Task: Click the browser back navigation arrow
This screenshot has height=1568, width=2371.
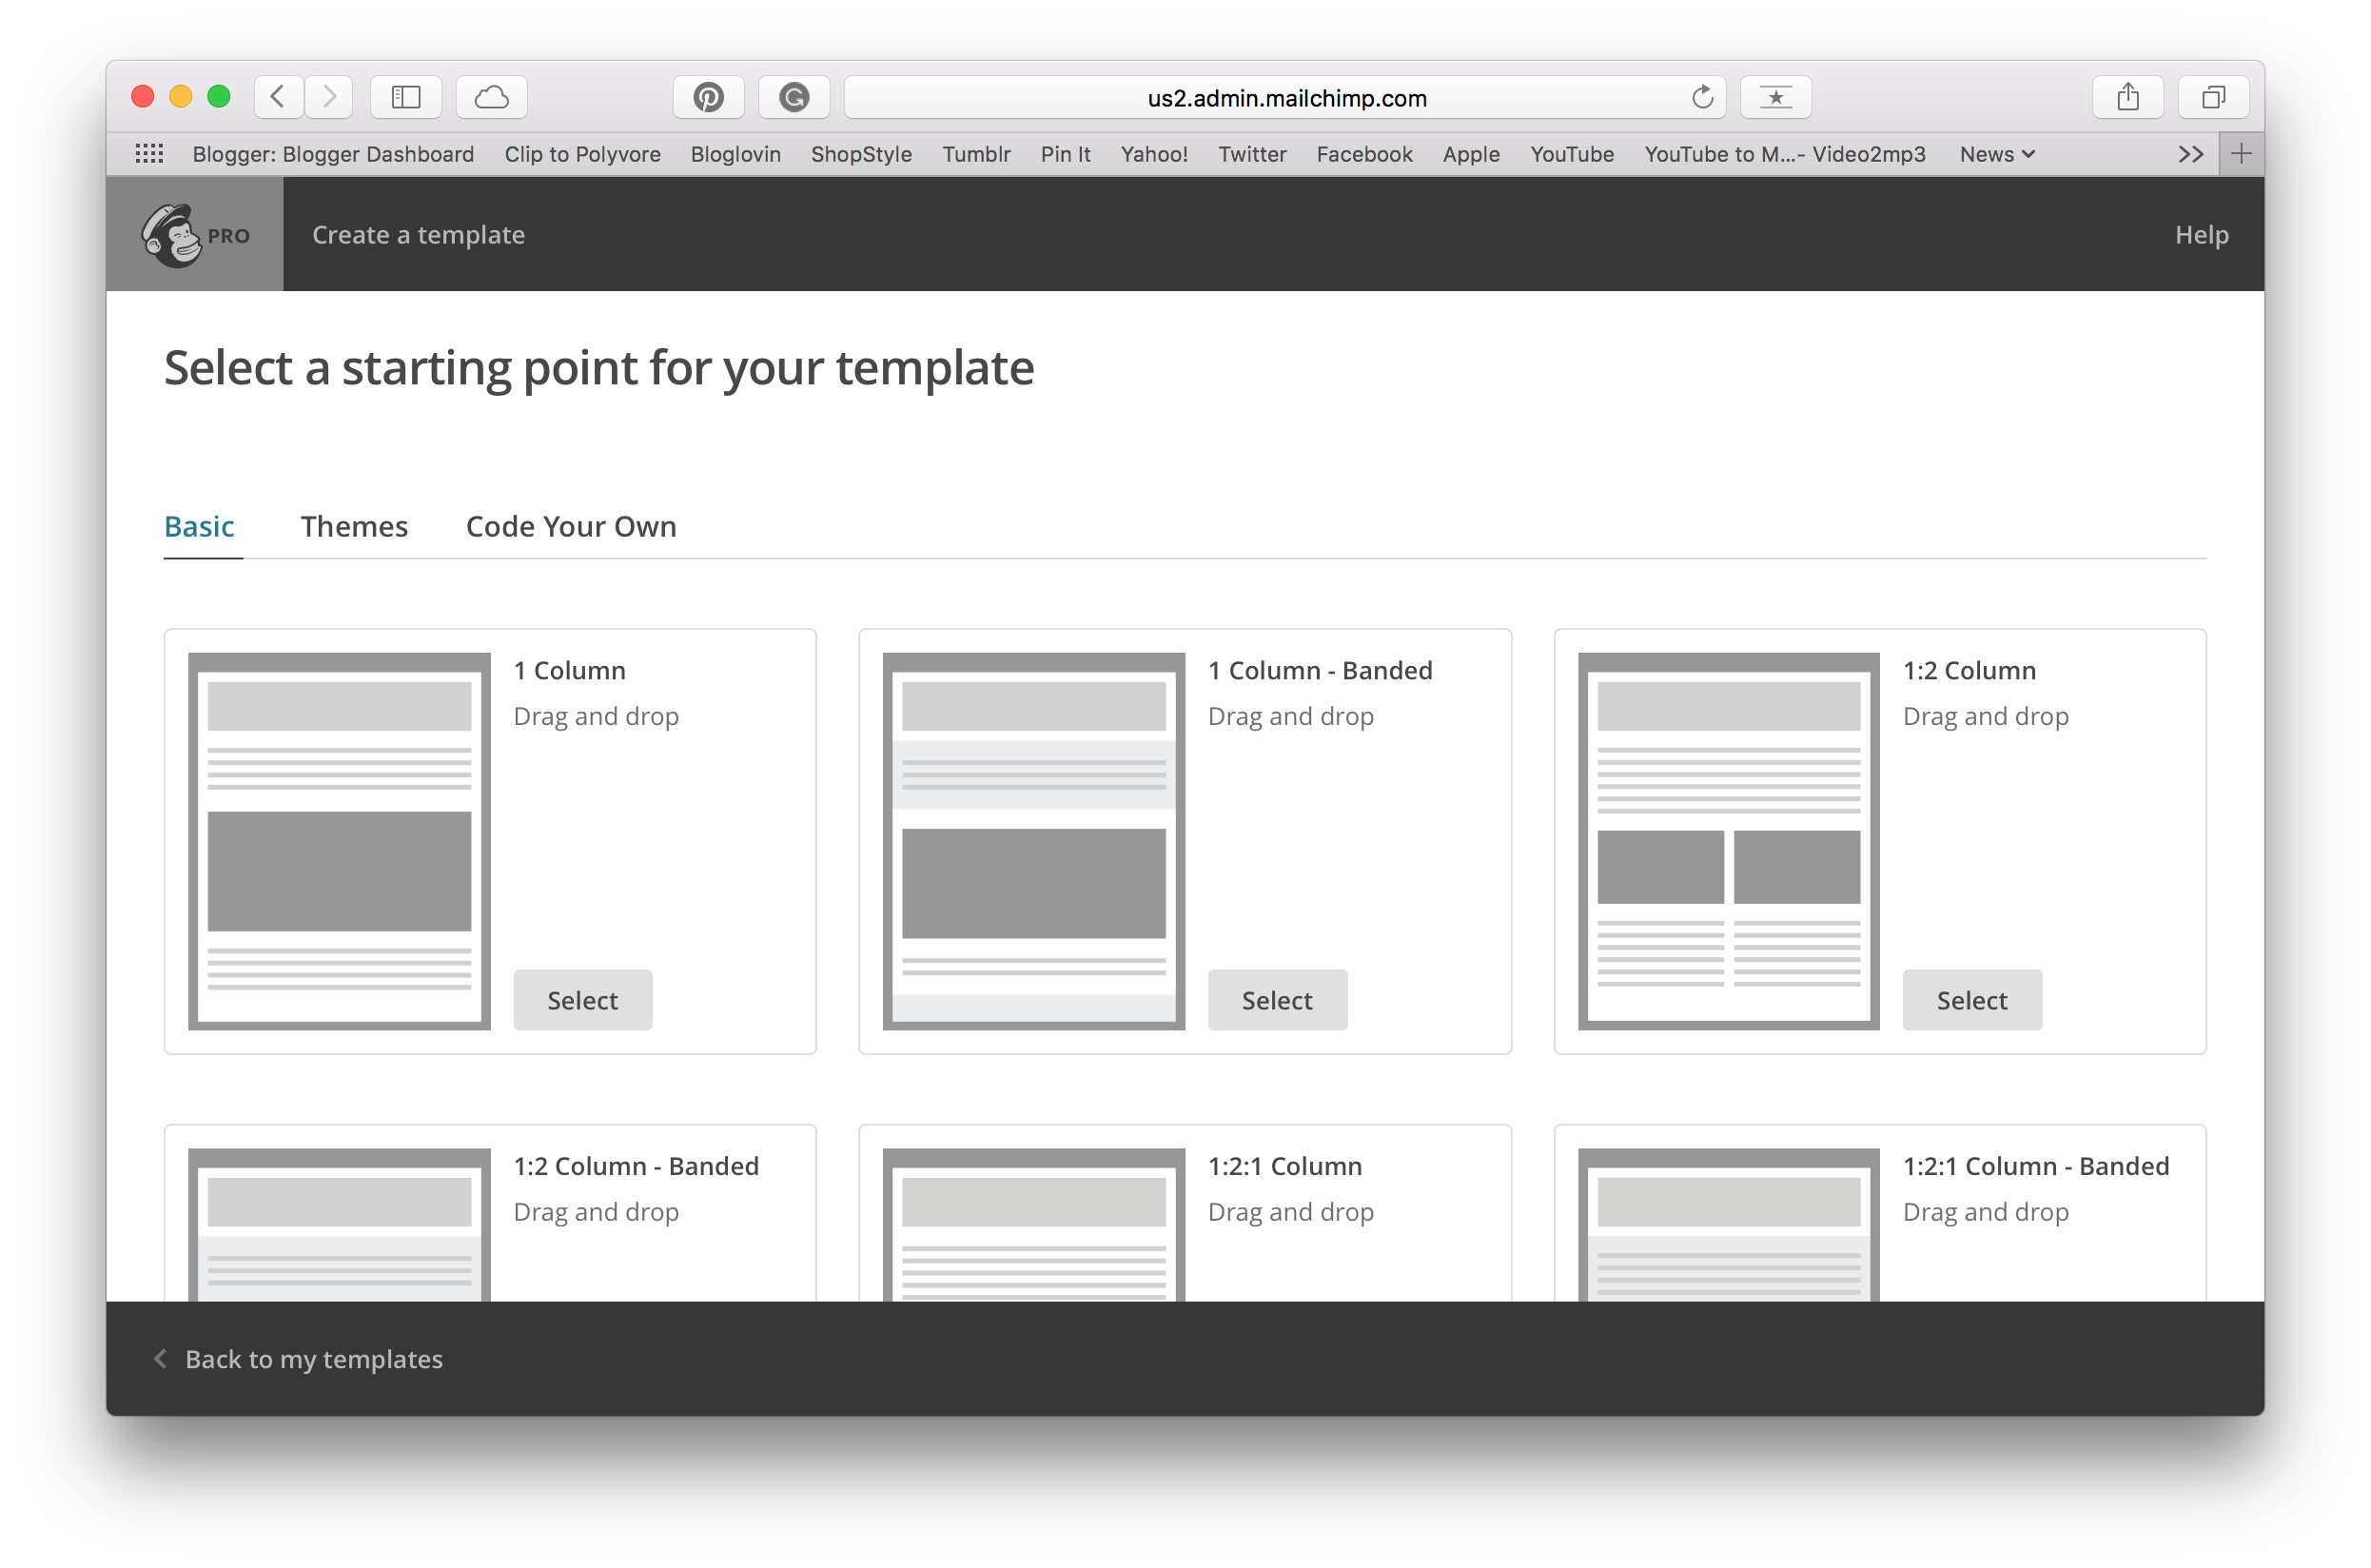Action: (278, 96)
